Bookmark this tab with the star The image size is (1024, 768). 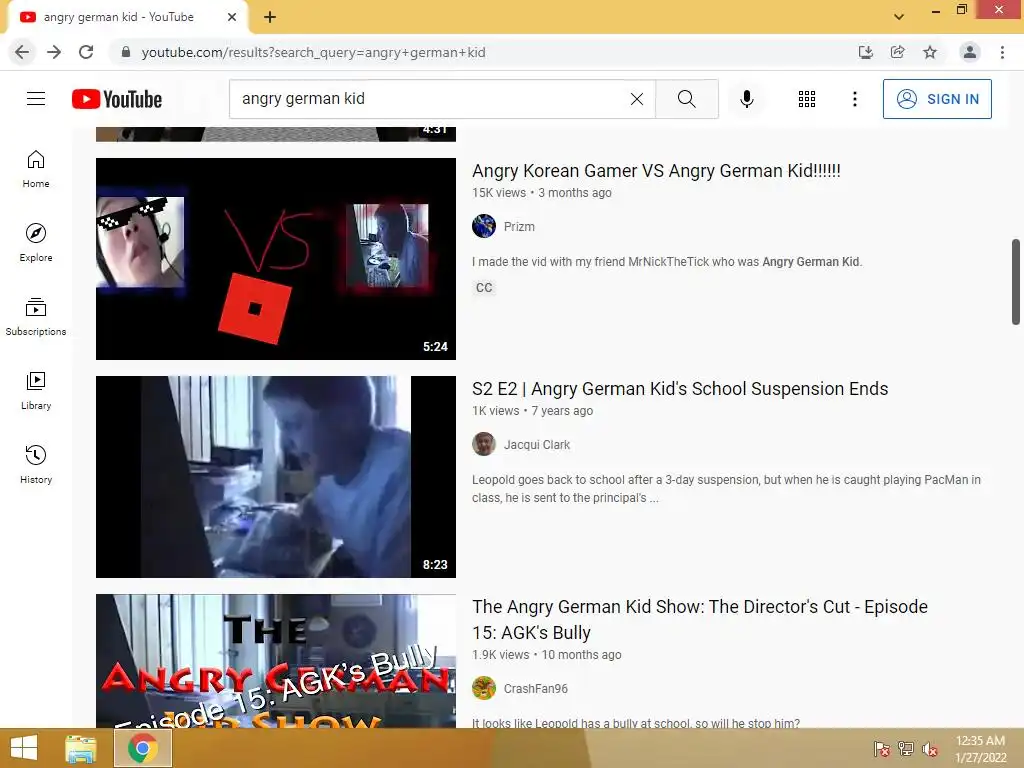tap(930, 52)
